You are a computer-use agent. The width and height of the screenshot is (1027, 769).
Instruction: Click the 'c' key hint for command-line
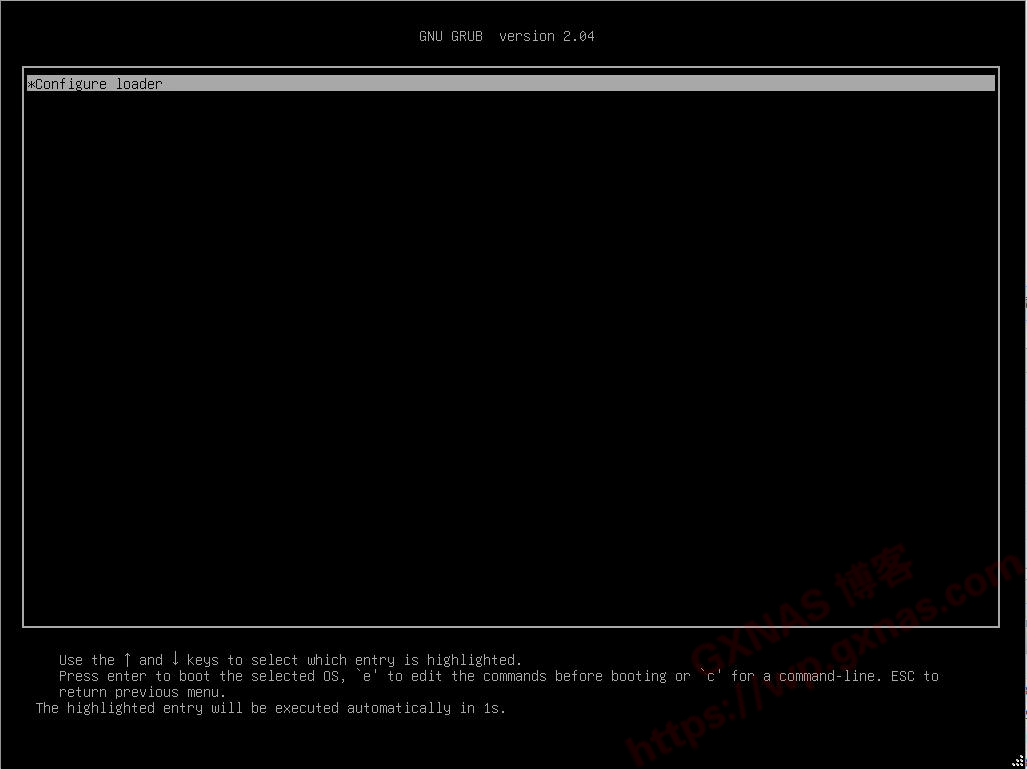pyautogui.click(x=710, y=676)
